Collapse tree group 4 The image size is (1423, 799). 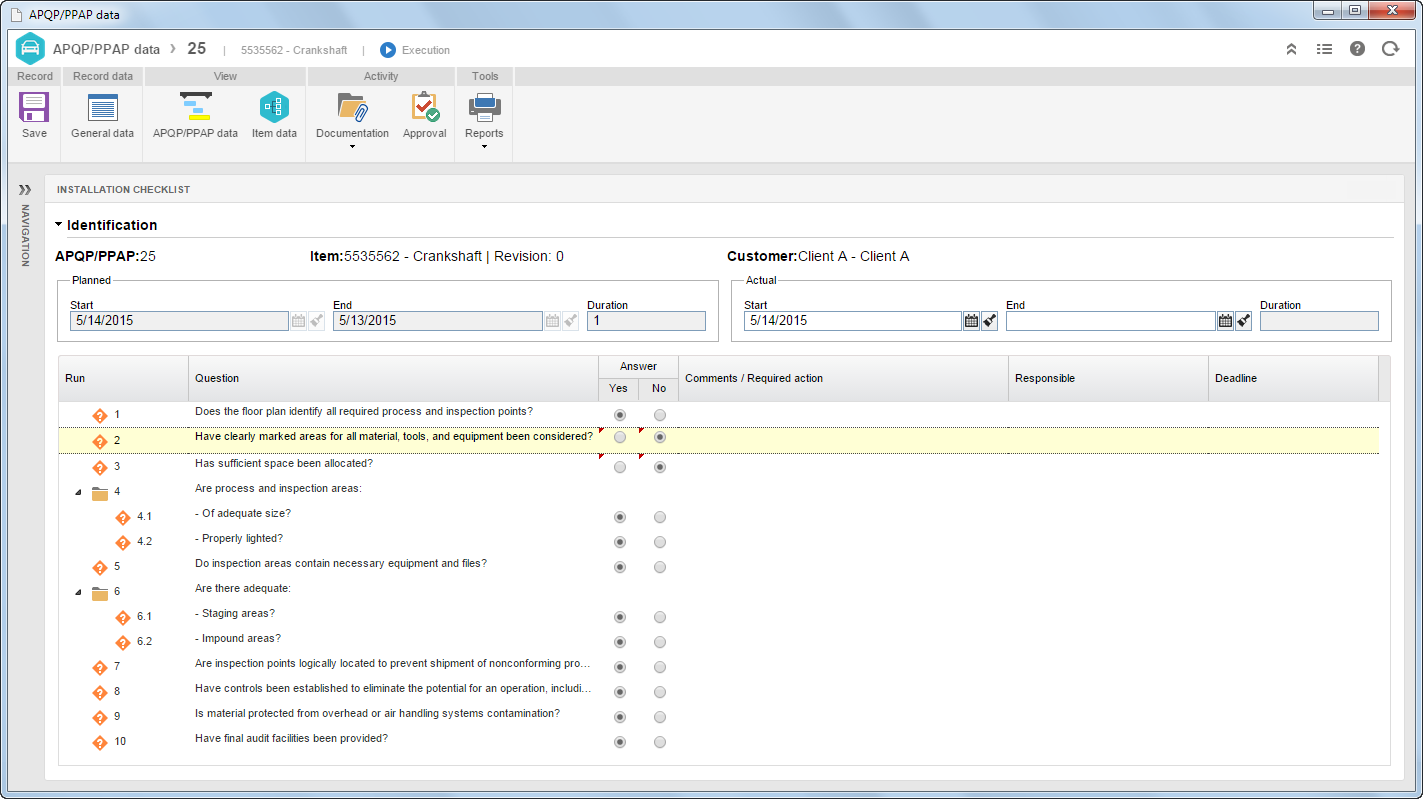[79, 492]
